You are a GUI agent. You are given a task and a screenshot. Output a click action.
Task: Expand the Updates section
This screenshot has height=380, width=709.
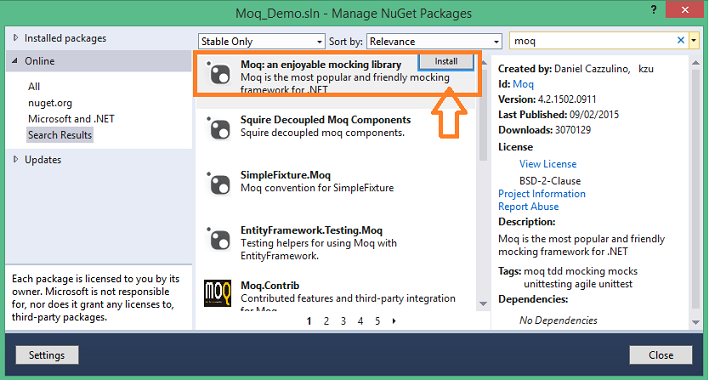[16, 159]
